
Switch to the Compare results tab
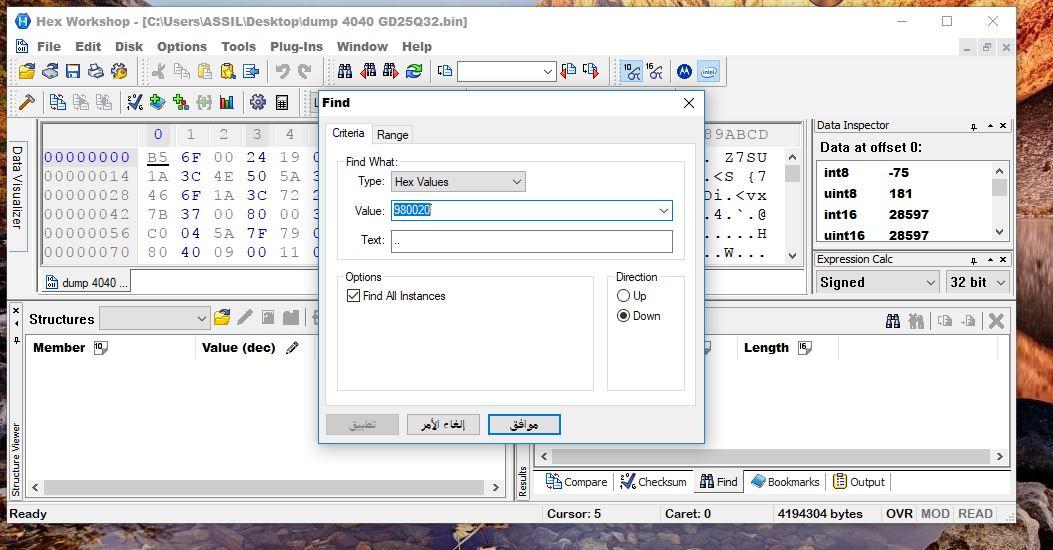tap(576, 482)
